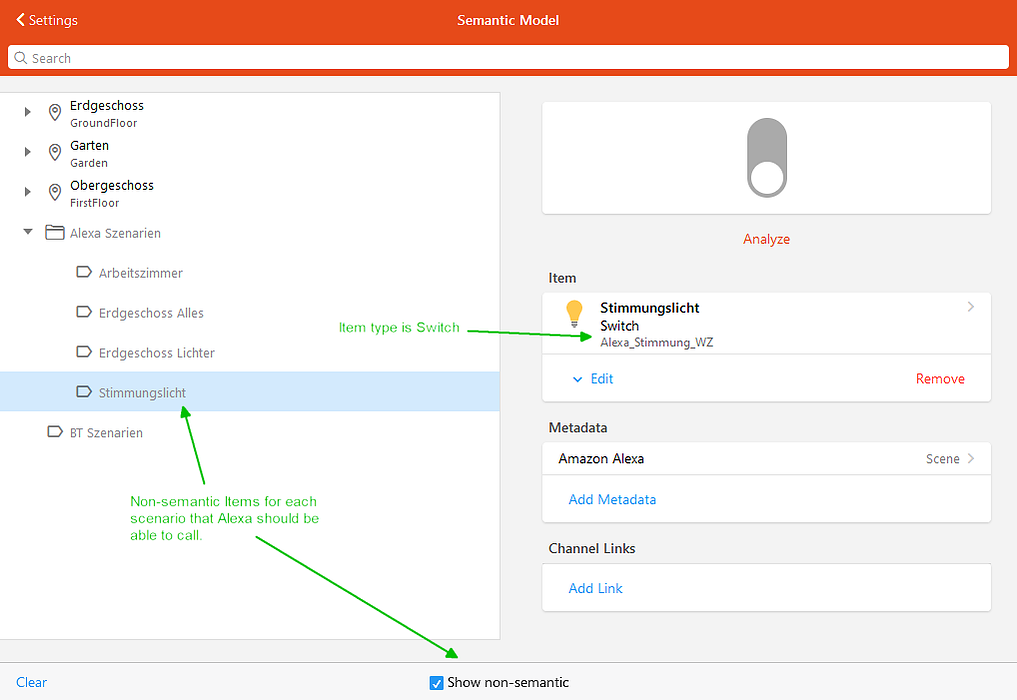
Task: Click the Clear button
Action: [x=31, y=682]
